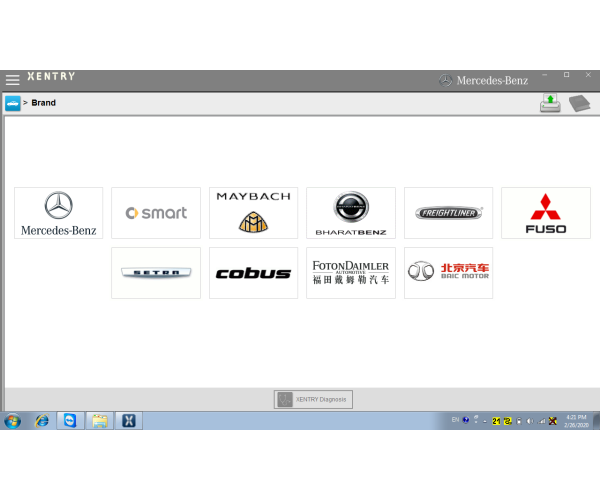Open the gray book manual icon
This screenshot has height=500, width=600.
point(580,103)
